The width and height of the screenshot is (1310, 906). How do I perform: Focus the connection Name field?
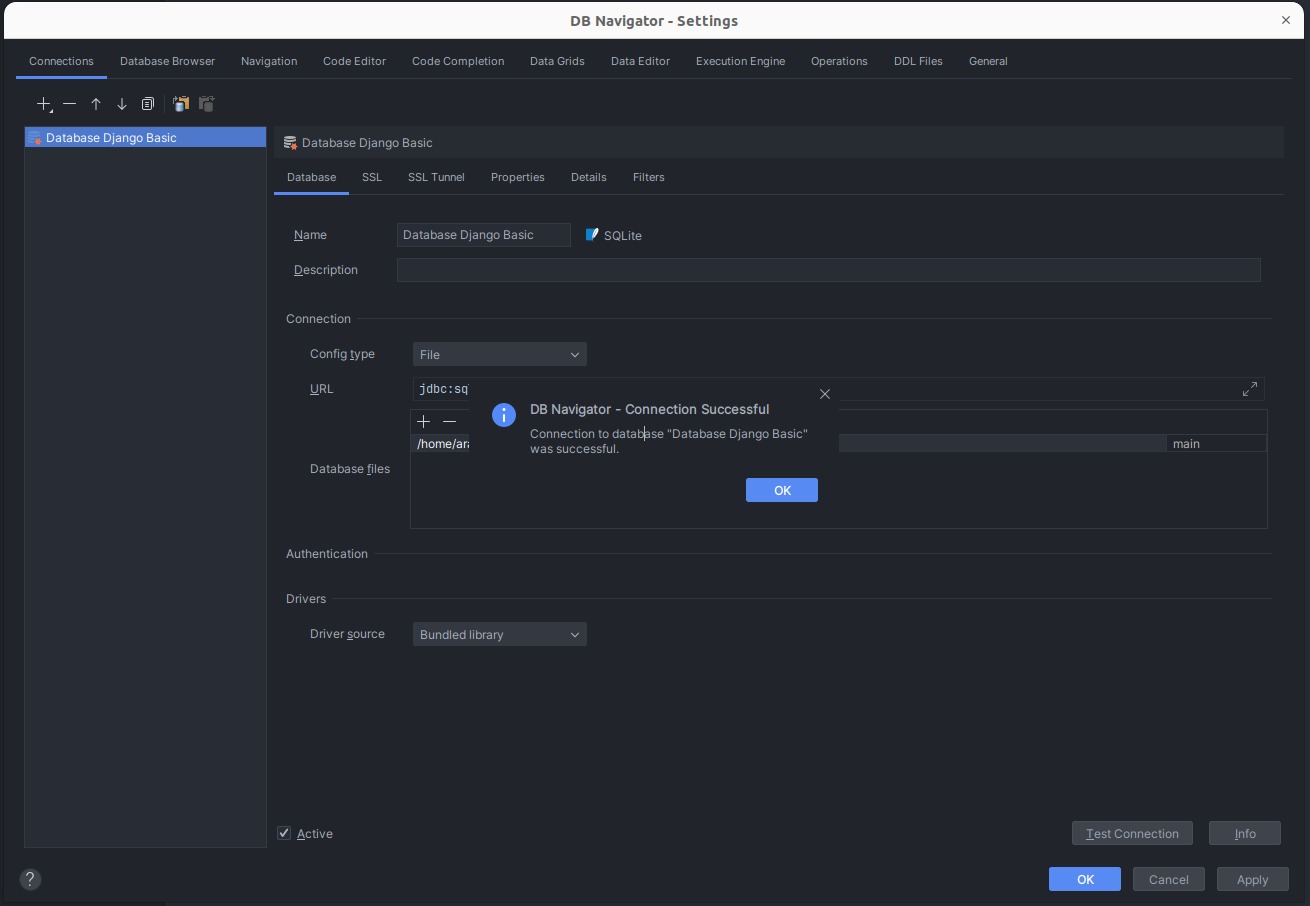tap(484, 235)
